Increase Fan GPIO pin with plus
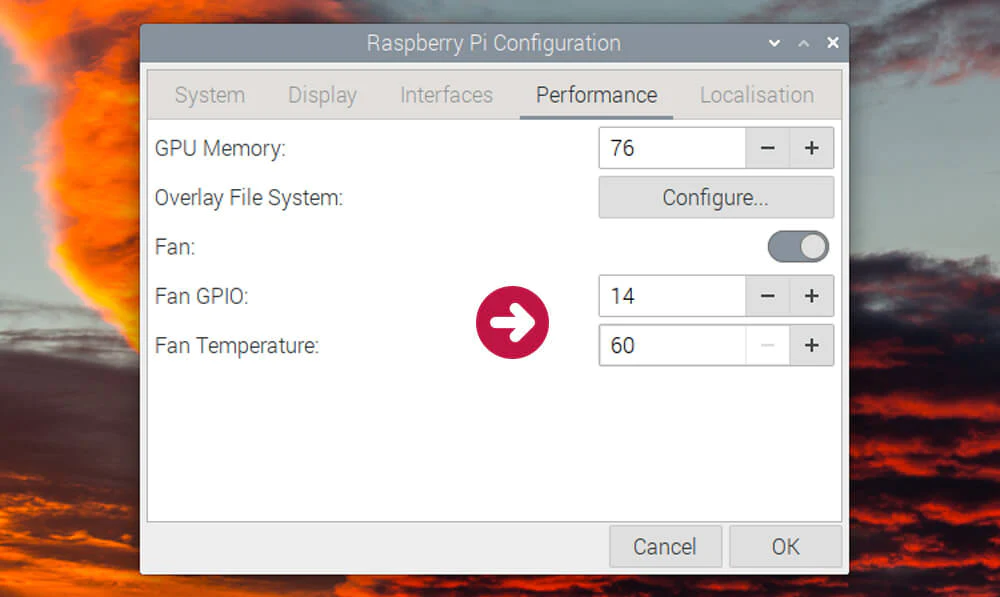Image resolution: width=1000 pixels, height=597 pixels. tap(812, 296)
